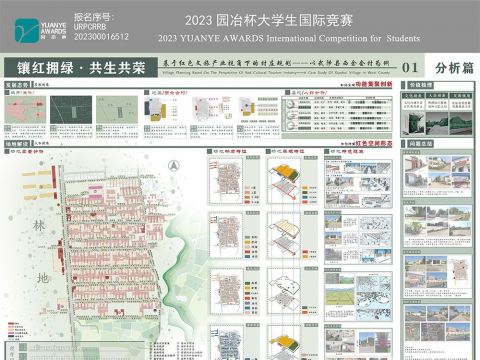480x360 pixels.
Task: Click the large red village master plan
Action: [x=112, y=247]
